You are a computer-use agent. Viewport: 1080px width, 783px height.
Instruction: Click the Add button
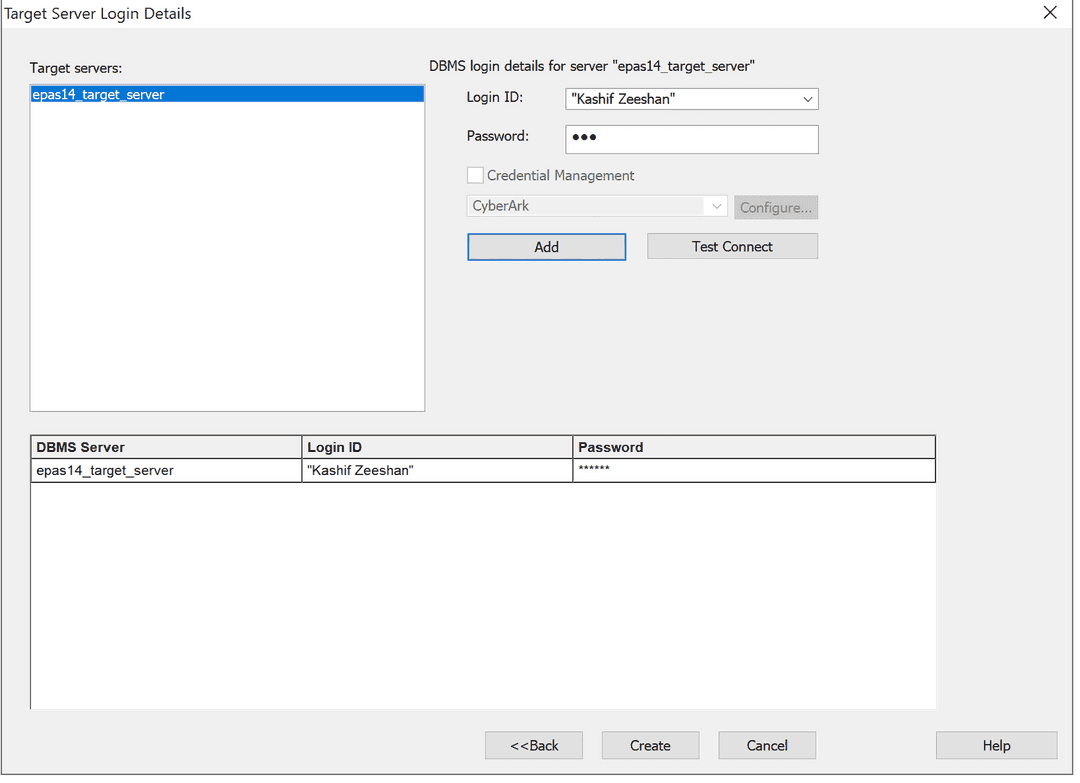coord(546,246)
